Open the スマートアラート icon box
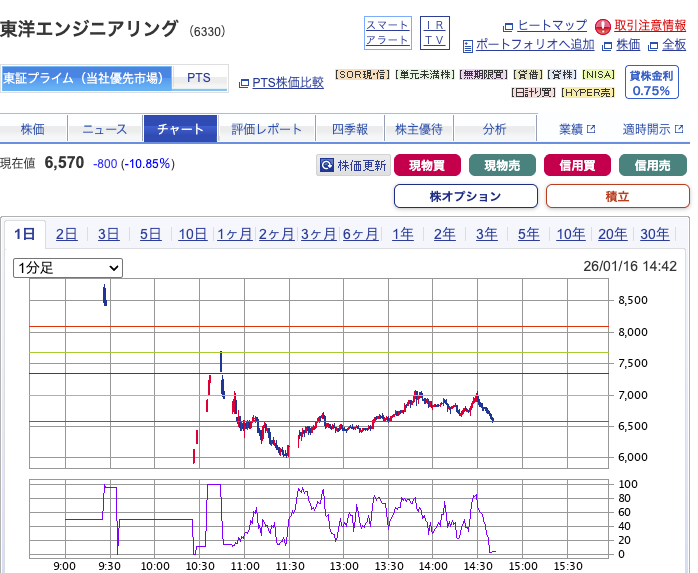 click(x=387, y=32)
